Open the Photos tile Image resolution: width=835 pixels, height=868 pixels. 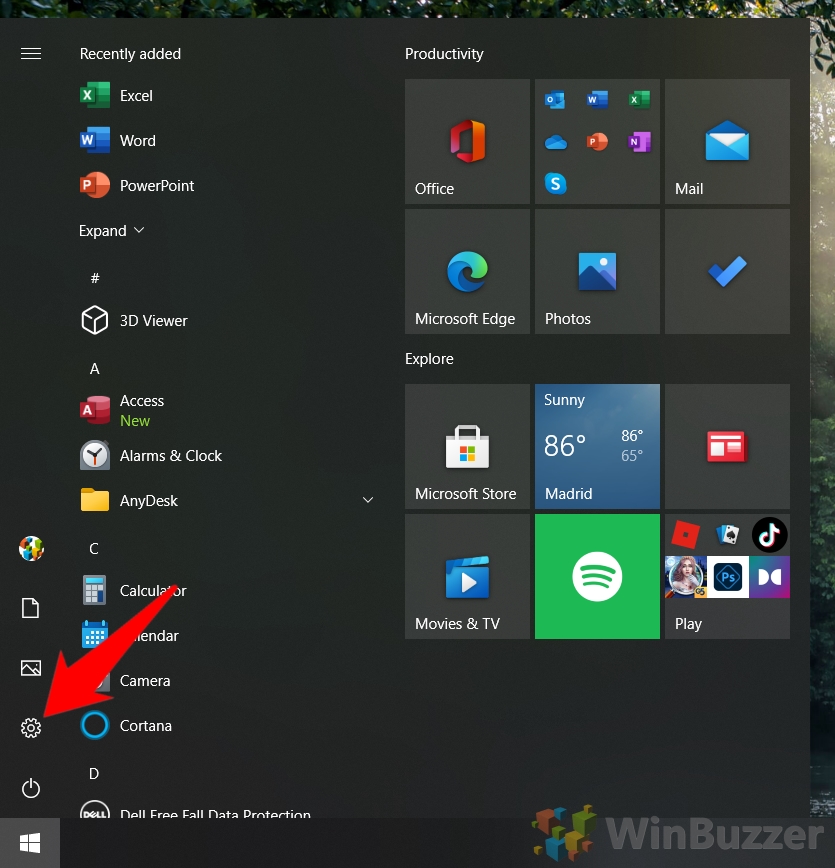pyautogui.click(x=597, y=271)
